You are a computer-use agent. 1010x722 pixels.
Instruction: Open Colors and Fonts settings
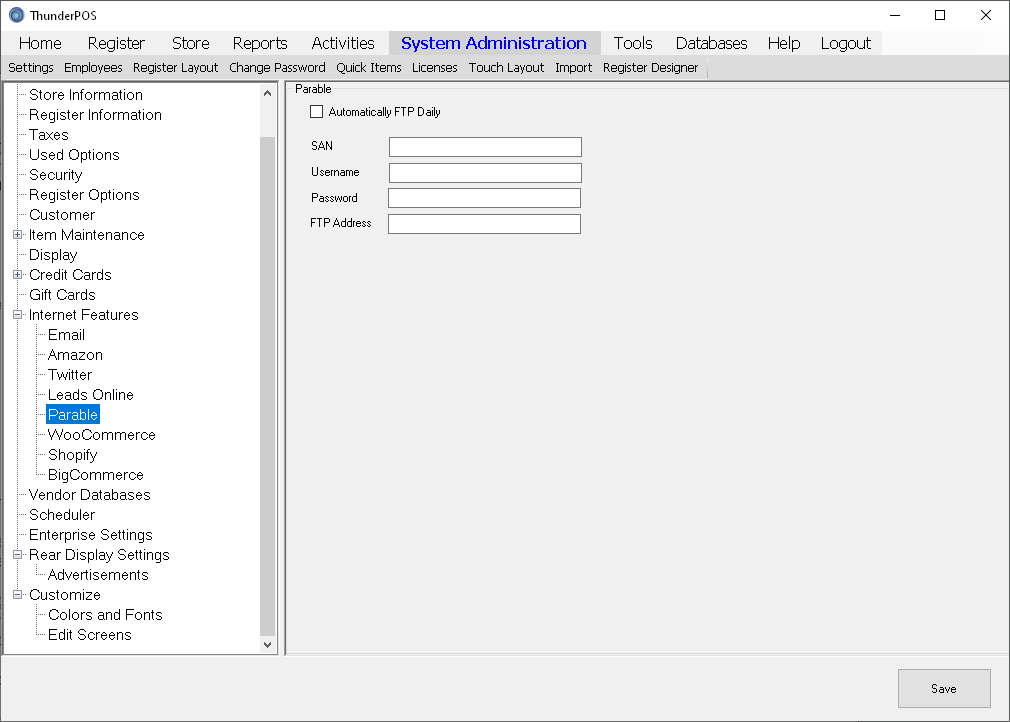(x=105, y=615)
